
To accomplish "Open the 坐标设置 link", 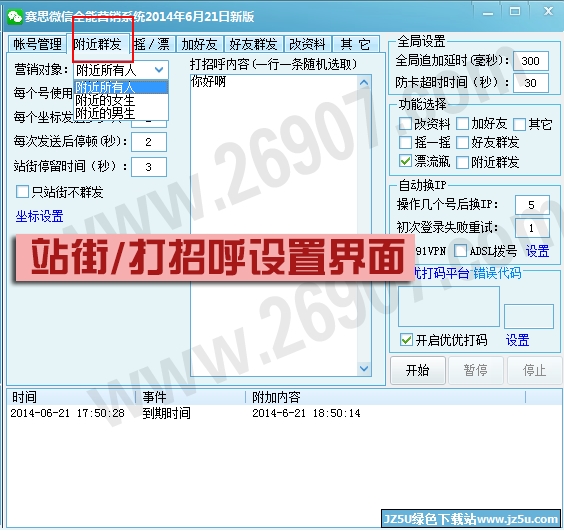I will pyautogui.click(x=40, y=217).
